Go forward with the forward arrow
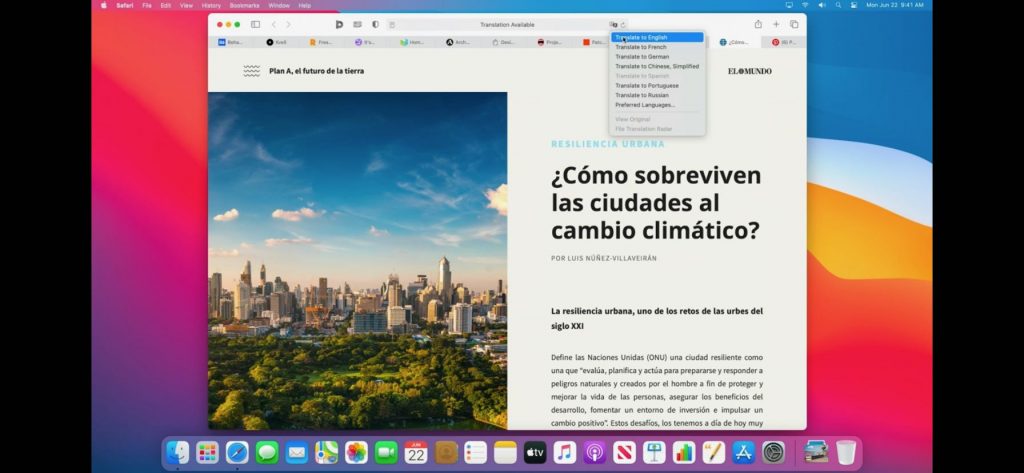The image size is (1024, 473). [x=288, y=24]
